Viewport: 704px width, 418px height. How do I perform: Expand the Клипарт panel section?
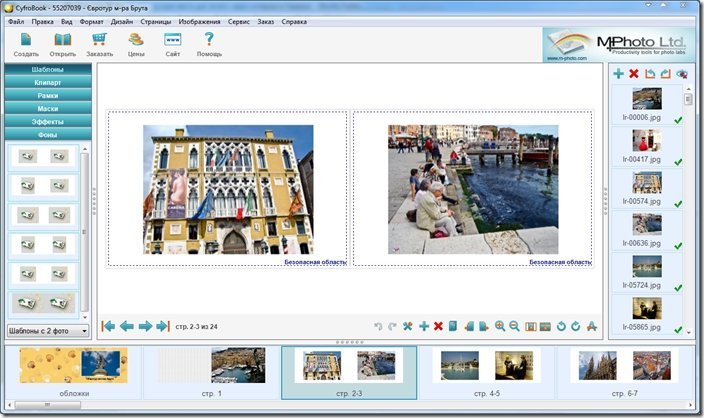pyautogui.click(x=46, y=82)
